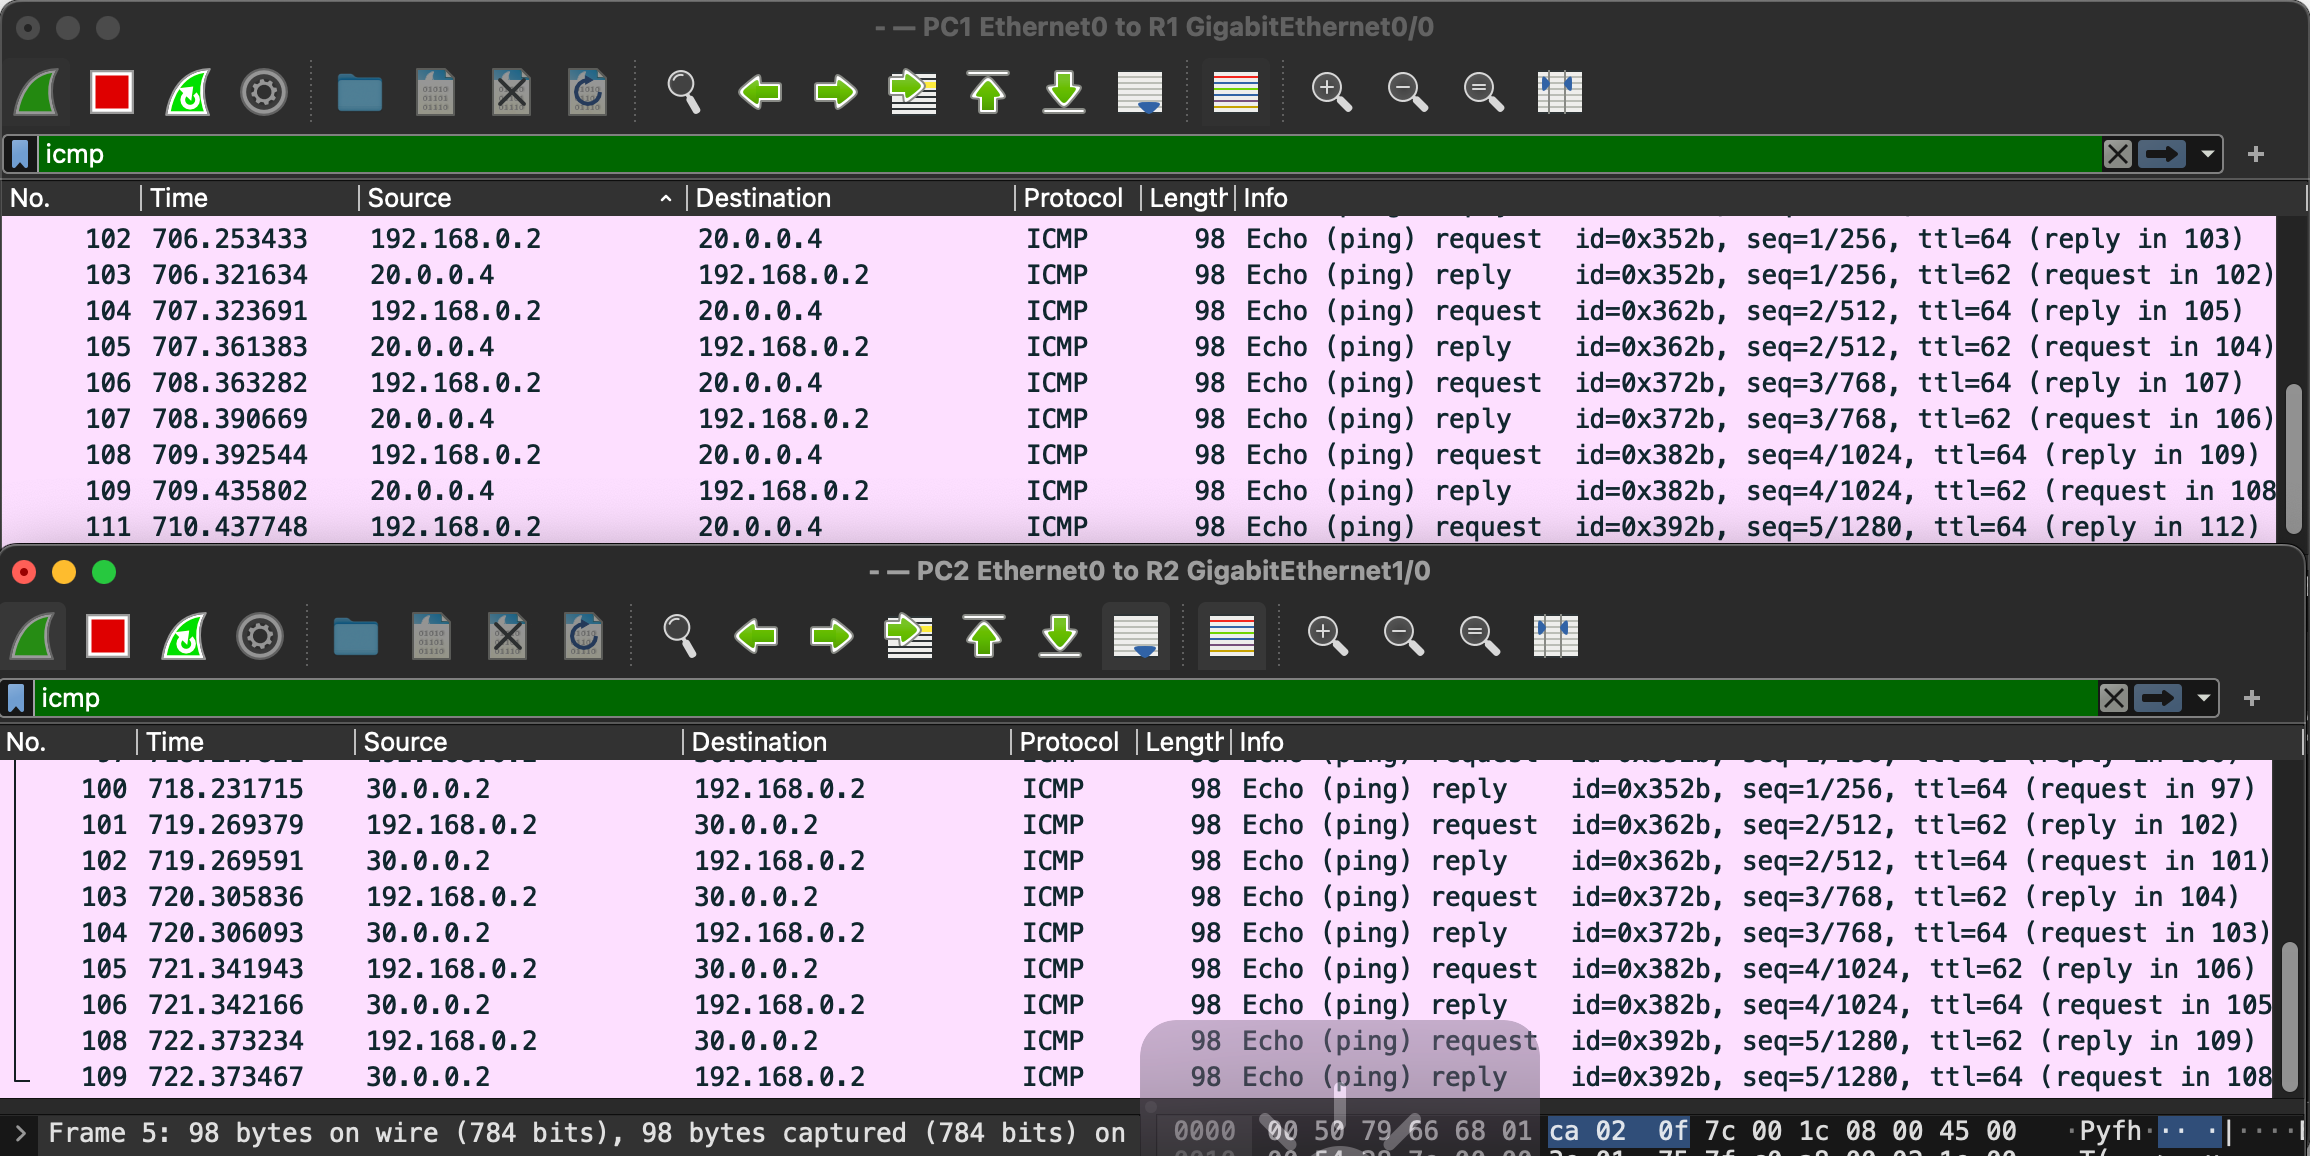Toggle packet colorization in PC1 toolbar

point(1235,93)
